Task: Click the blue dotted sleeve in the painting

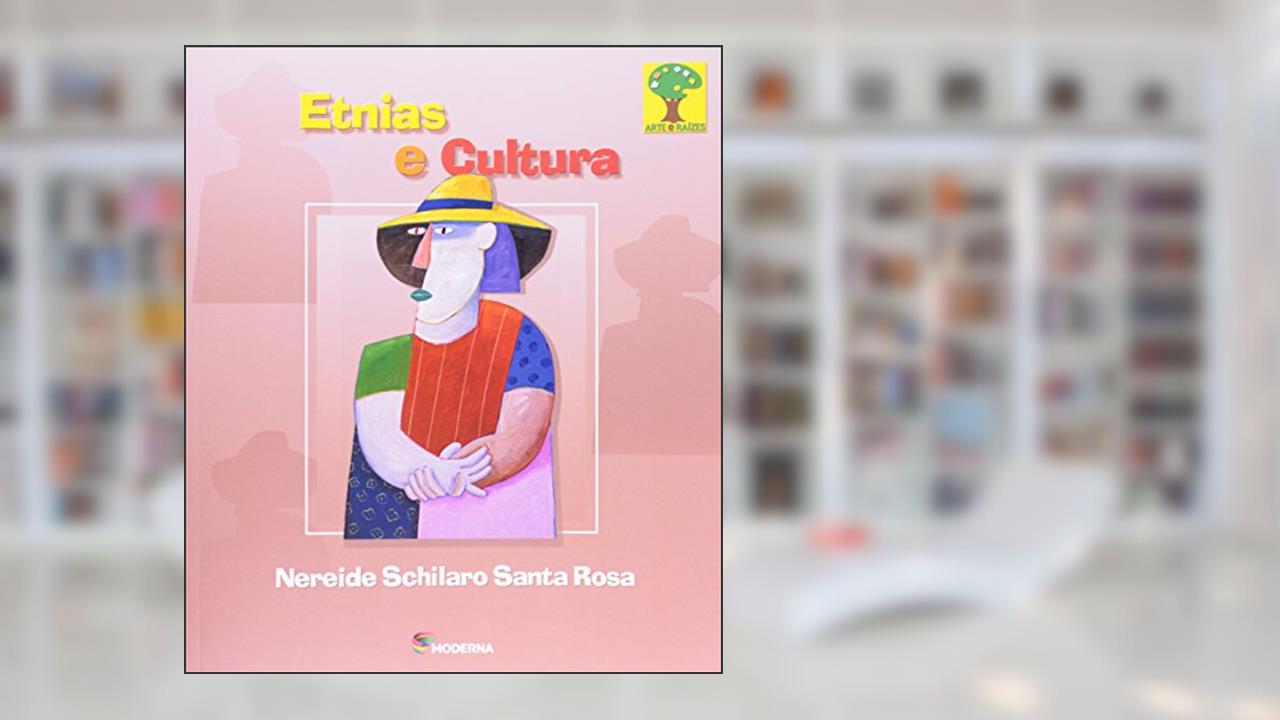Action: click(531, 355)
